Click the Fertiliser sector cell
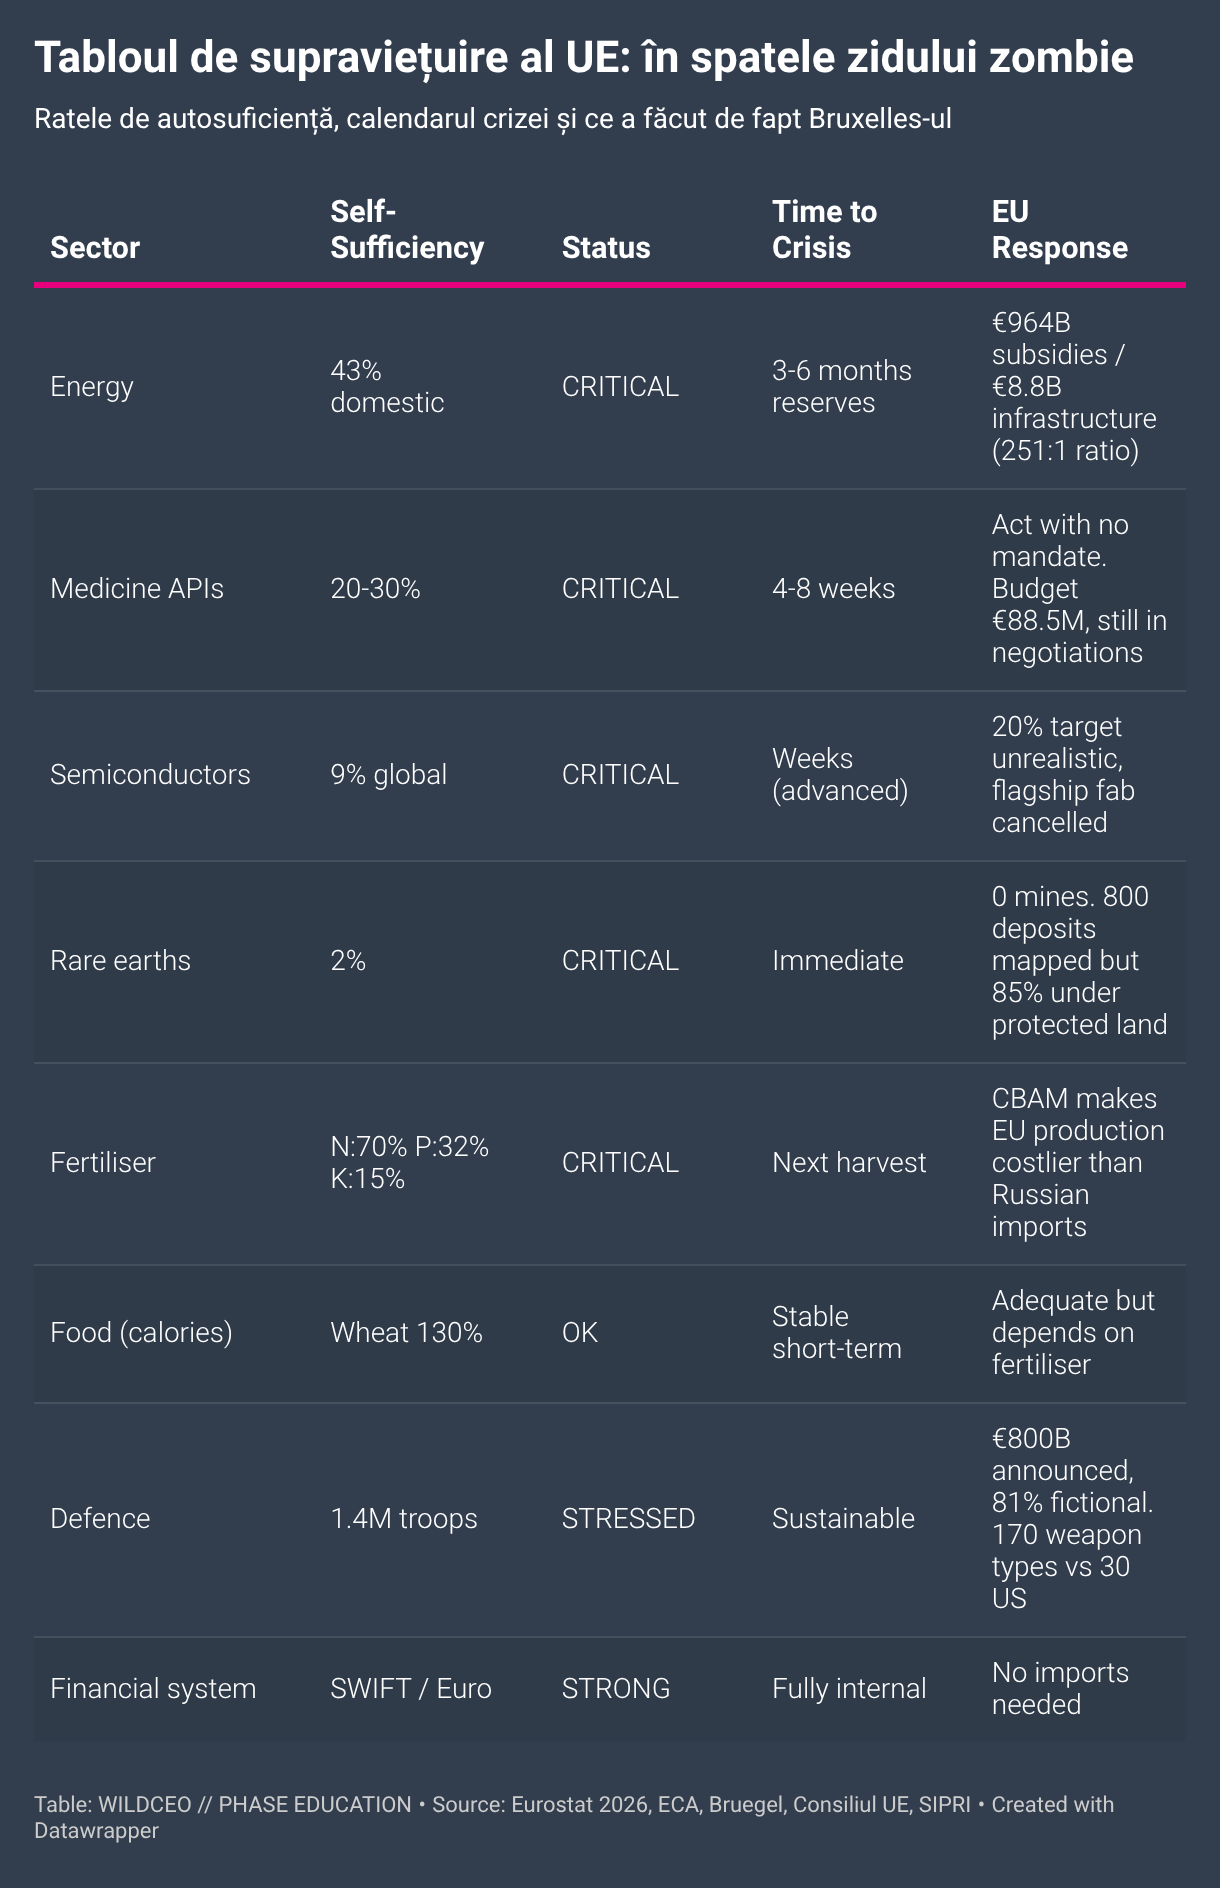This screenshot has height=1888, width=1220. coord(103,1162)
